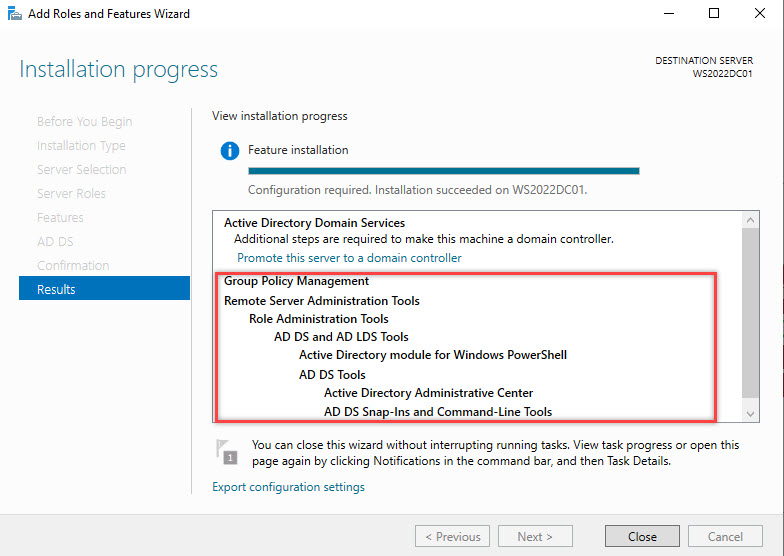This screenshot has width=784, height=556.
Task: Select the Installation Type step
Action: tap(81, 146)
